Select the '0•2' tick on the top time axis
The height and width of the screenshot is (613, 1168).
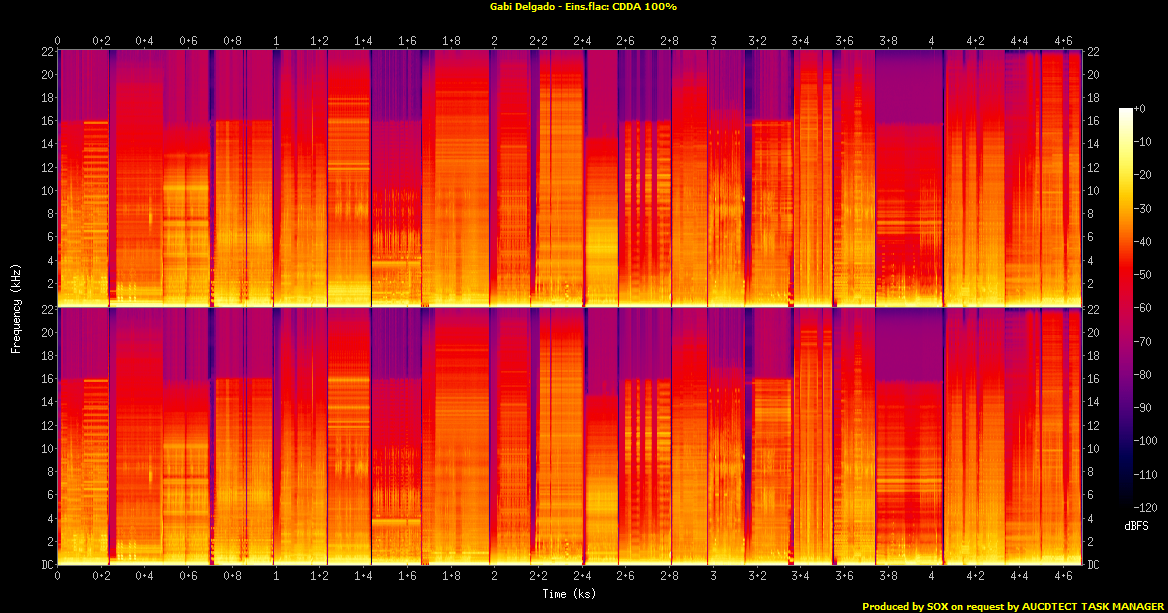101,40
